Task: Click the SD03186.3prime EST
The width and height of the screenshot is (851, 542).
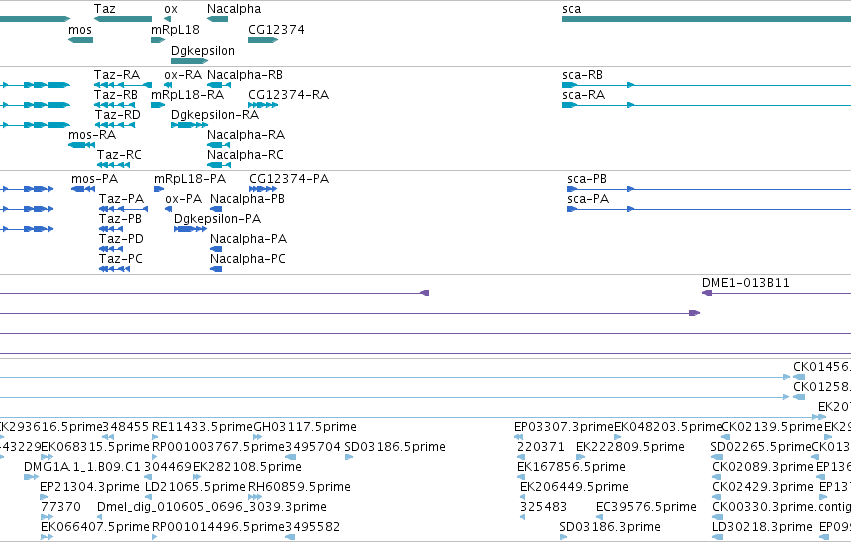Action: click(563, 537)
